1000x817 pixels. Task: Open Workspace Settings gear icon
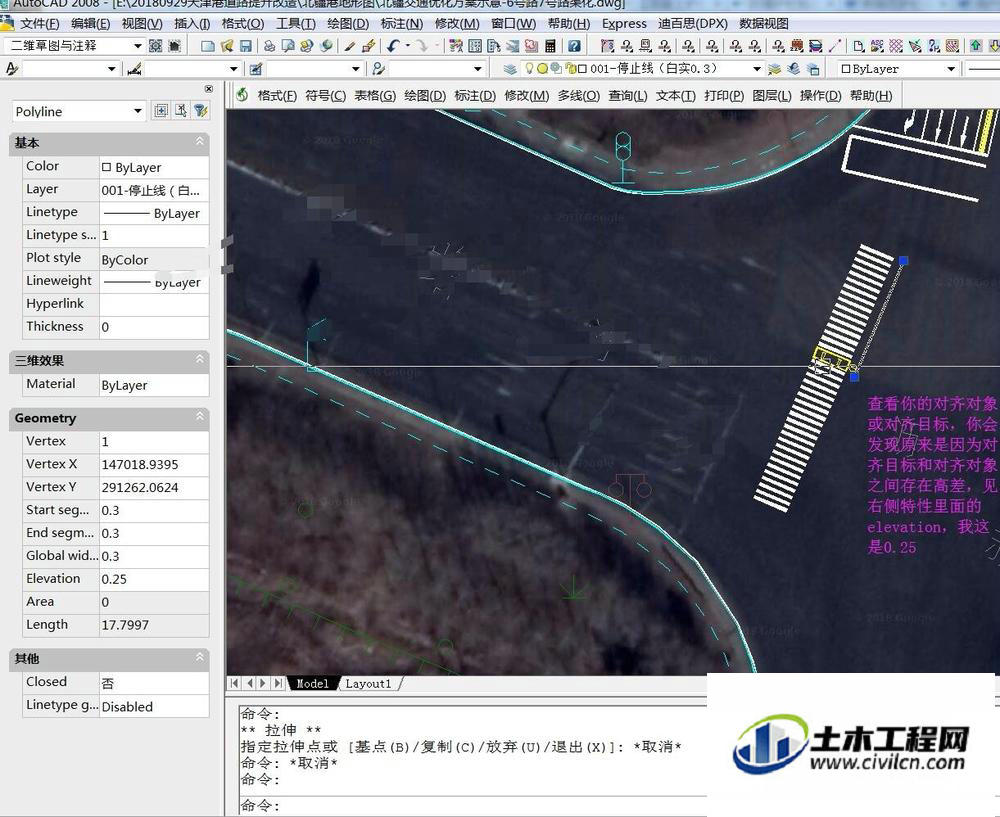(x=155, y=46)
